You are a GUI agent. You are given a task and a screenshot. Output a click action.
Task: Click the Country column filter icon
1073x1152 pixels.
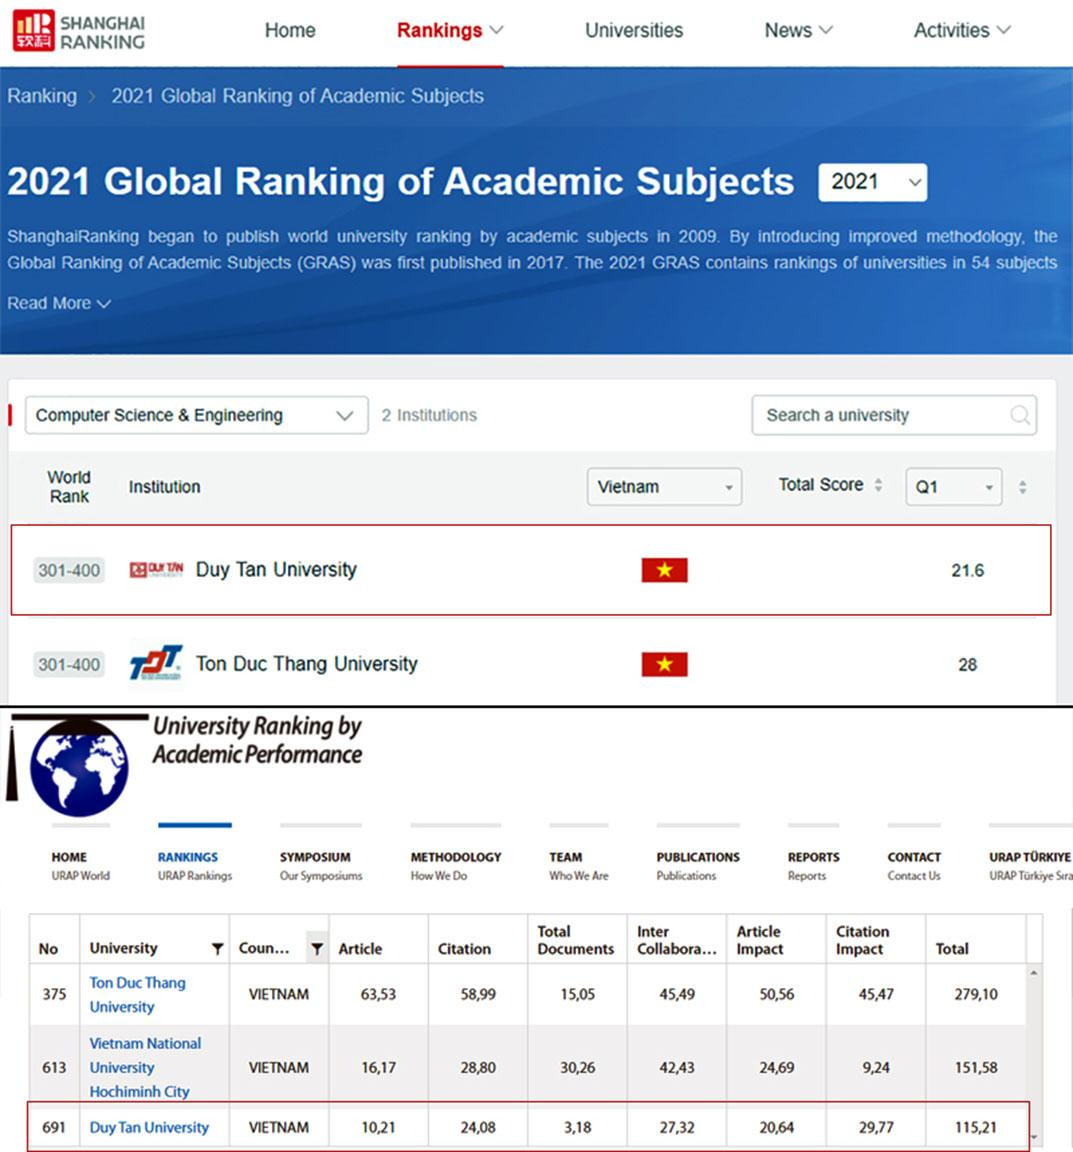[x=316, y=949]
